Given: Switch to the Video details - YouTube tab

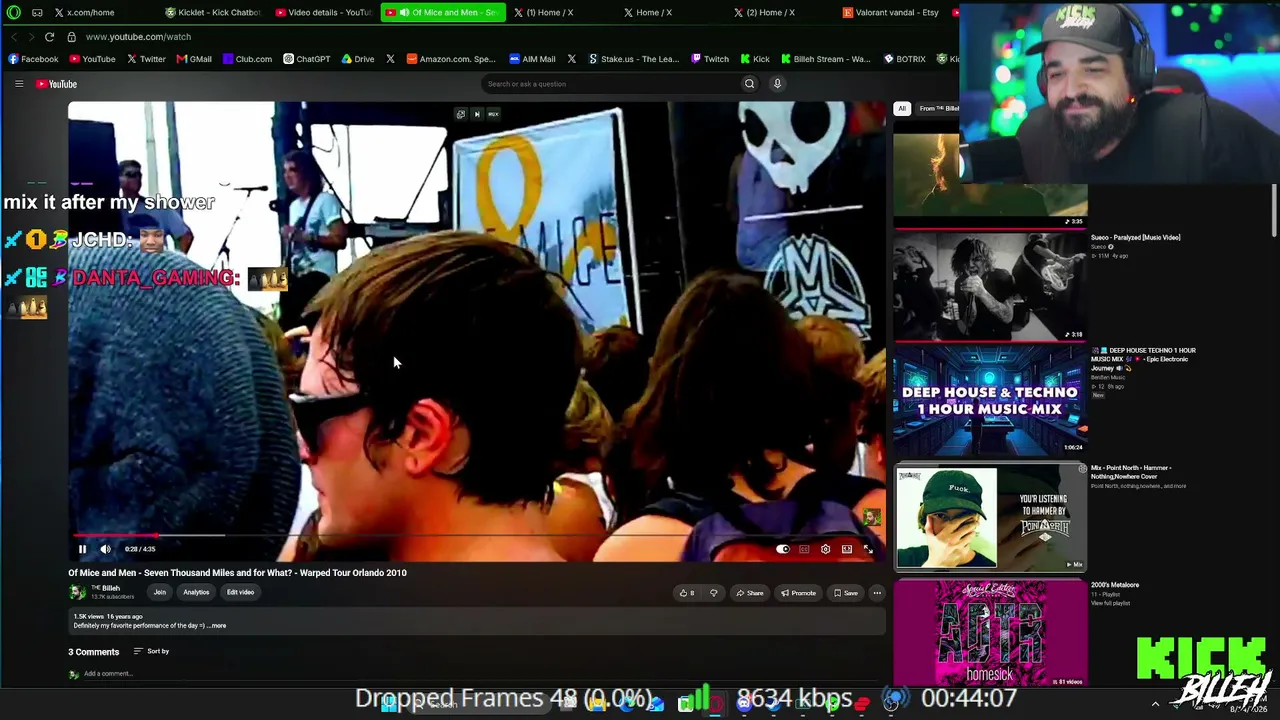Looking at the screenshot, I should (322, 12).
